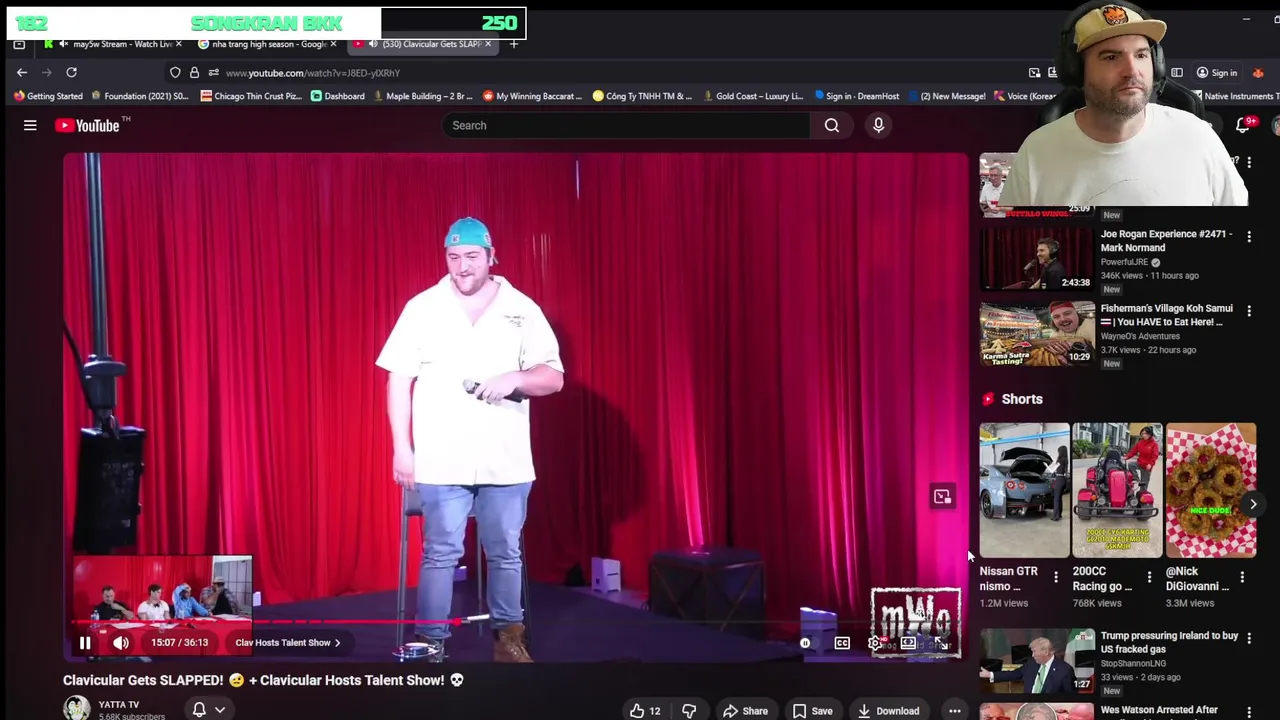Click the address bar URL
Viewport: 1280px width, 720px height.
[x=313, y=73]
